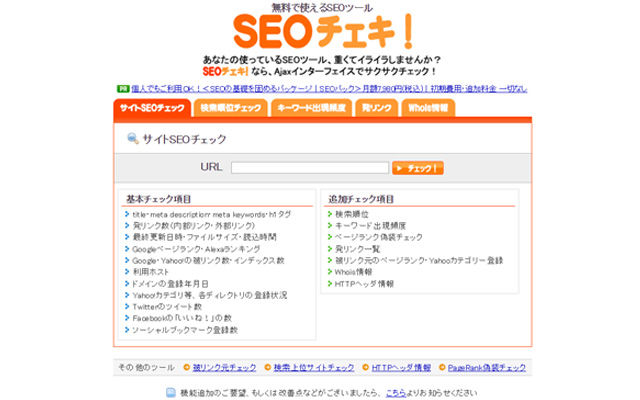Click the 追加チェック項目 heading

[361, 199]
